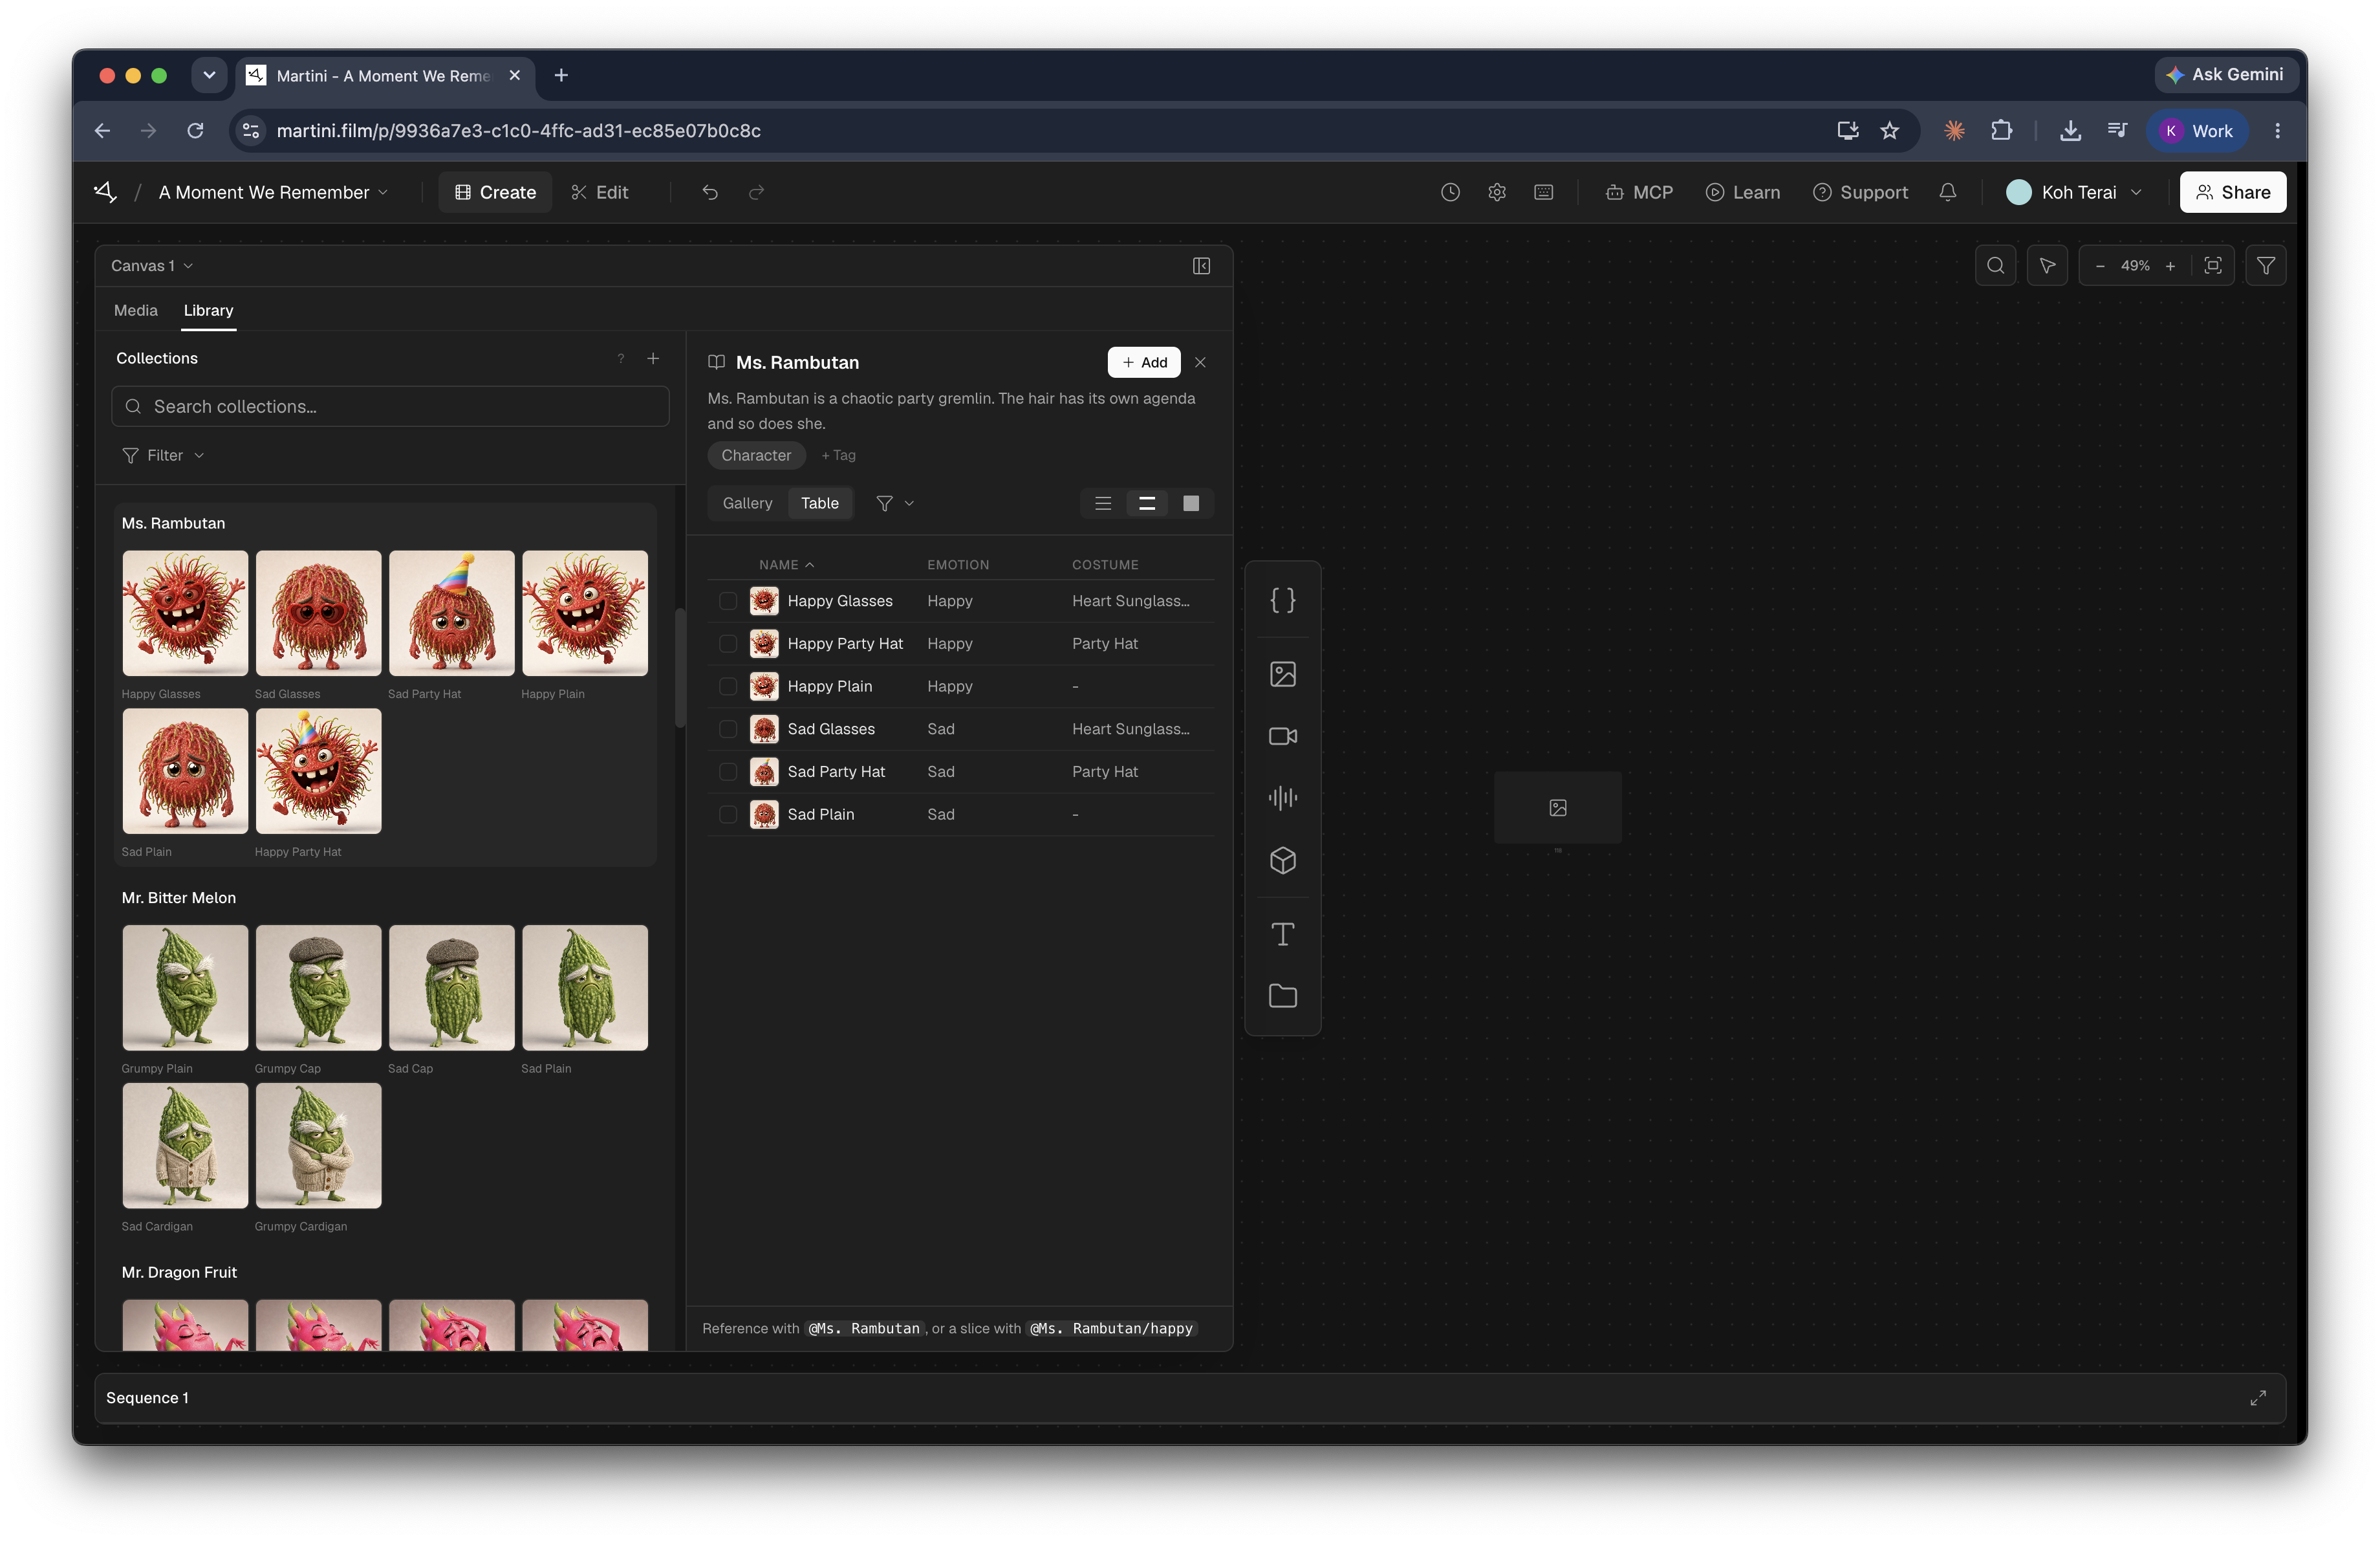Open the MCP link

(1638, 192)
